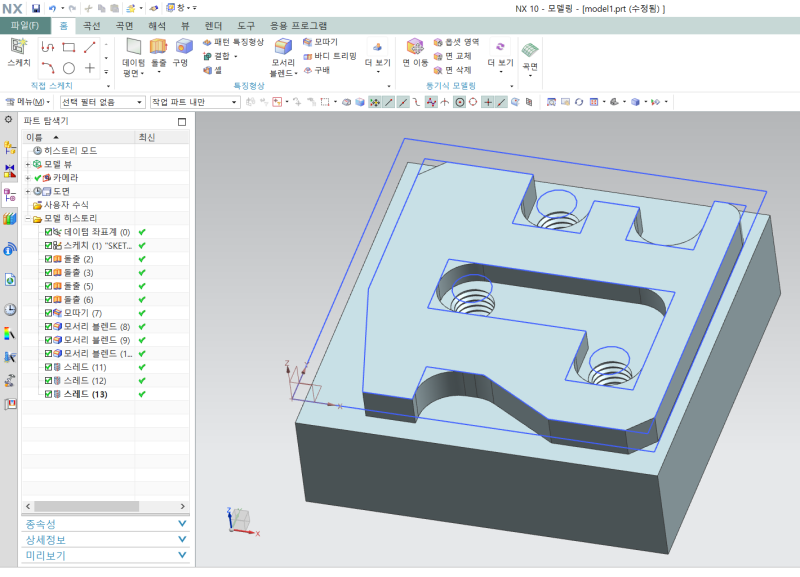This screenshot has width=800, height=577.
Task: Click the 스케치 (Sketch) tool icon
Action: pos(19,47)
